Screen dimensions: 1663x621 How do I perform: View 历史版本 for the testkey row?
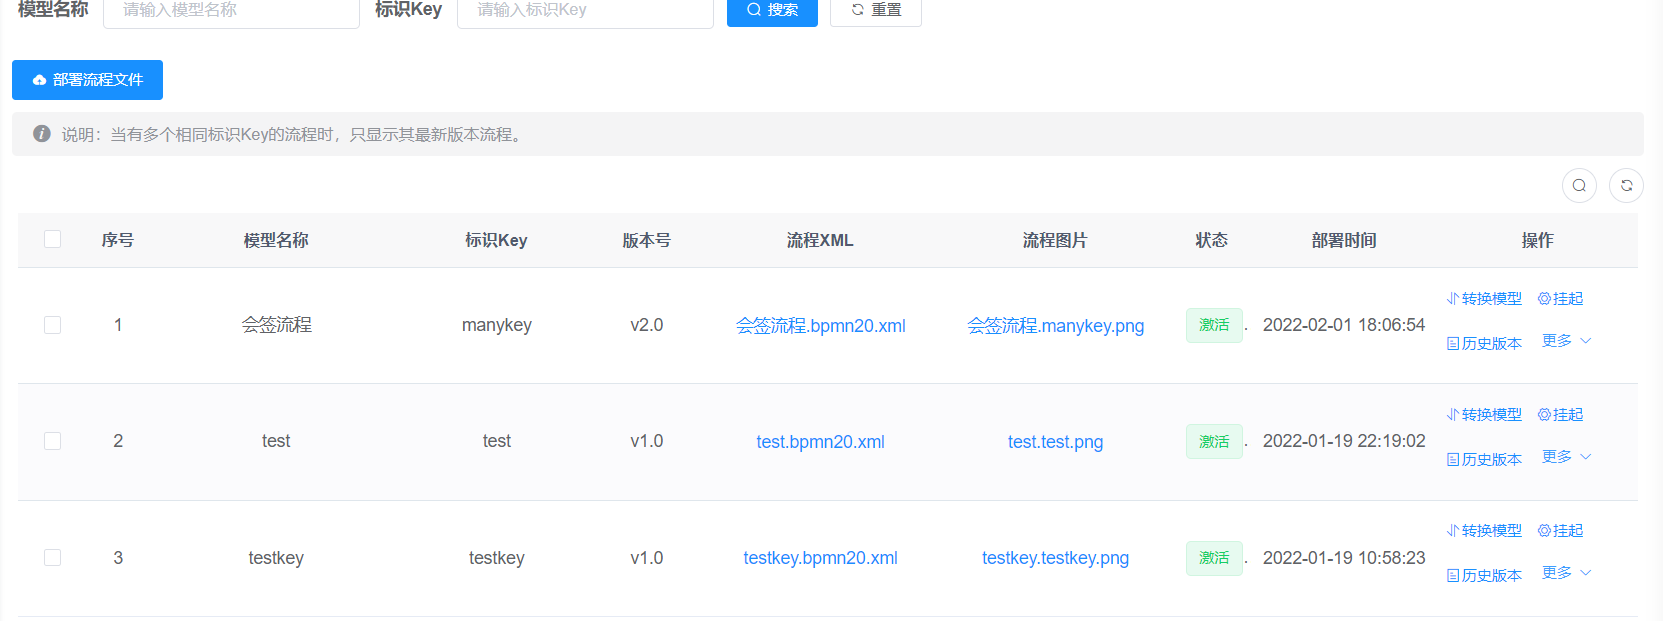click(x=1484, y=576)
